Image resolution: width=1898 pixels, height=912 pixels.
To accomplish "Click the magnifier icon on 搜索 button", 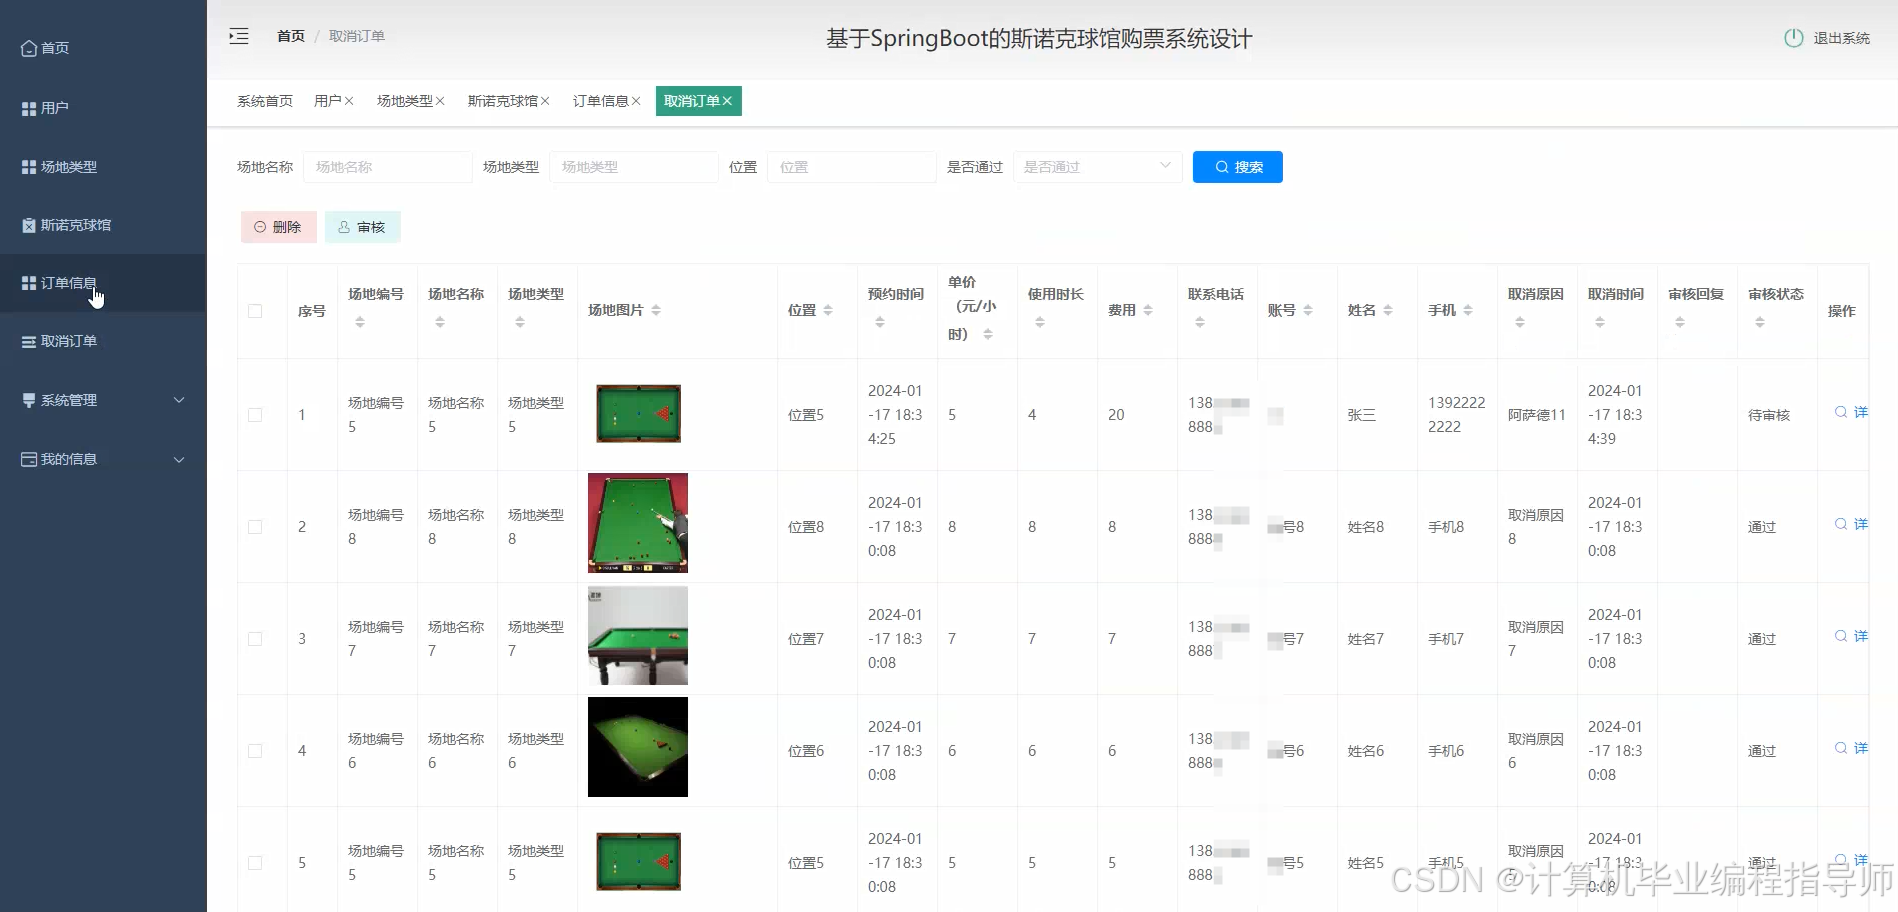I will 1221,166.
